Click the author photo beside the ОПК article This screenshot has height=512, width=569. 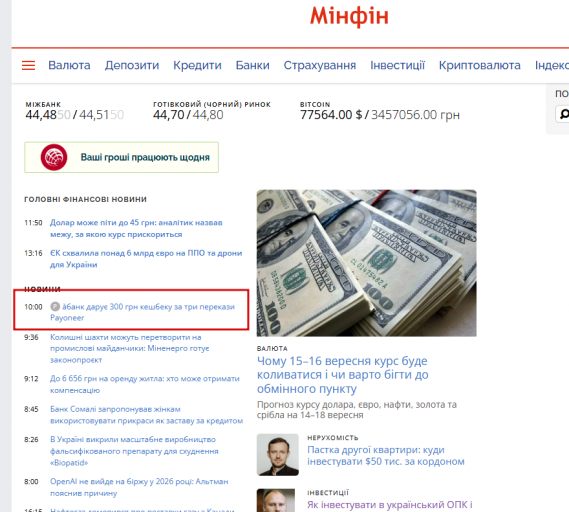click(x=276, y=500)
